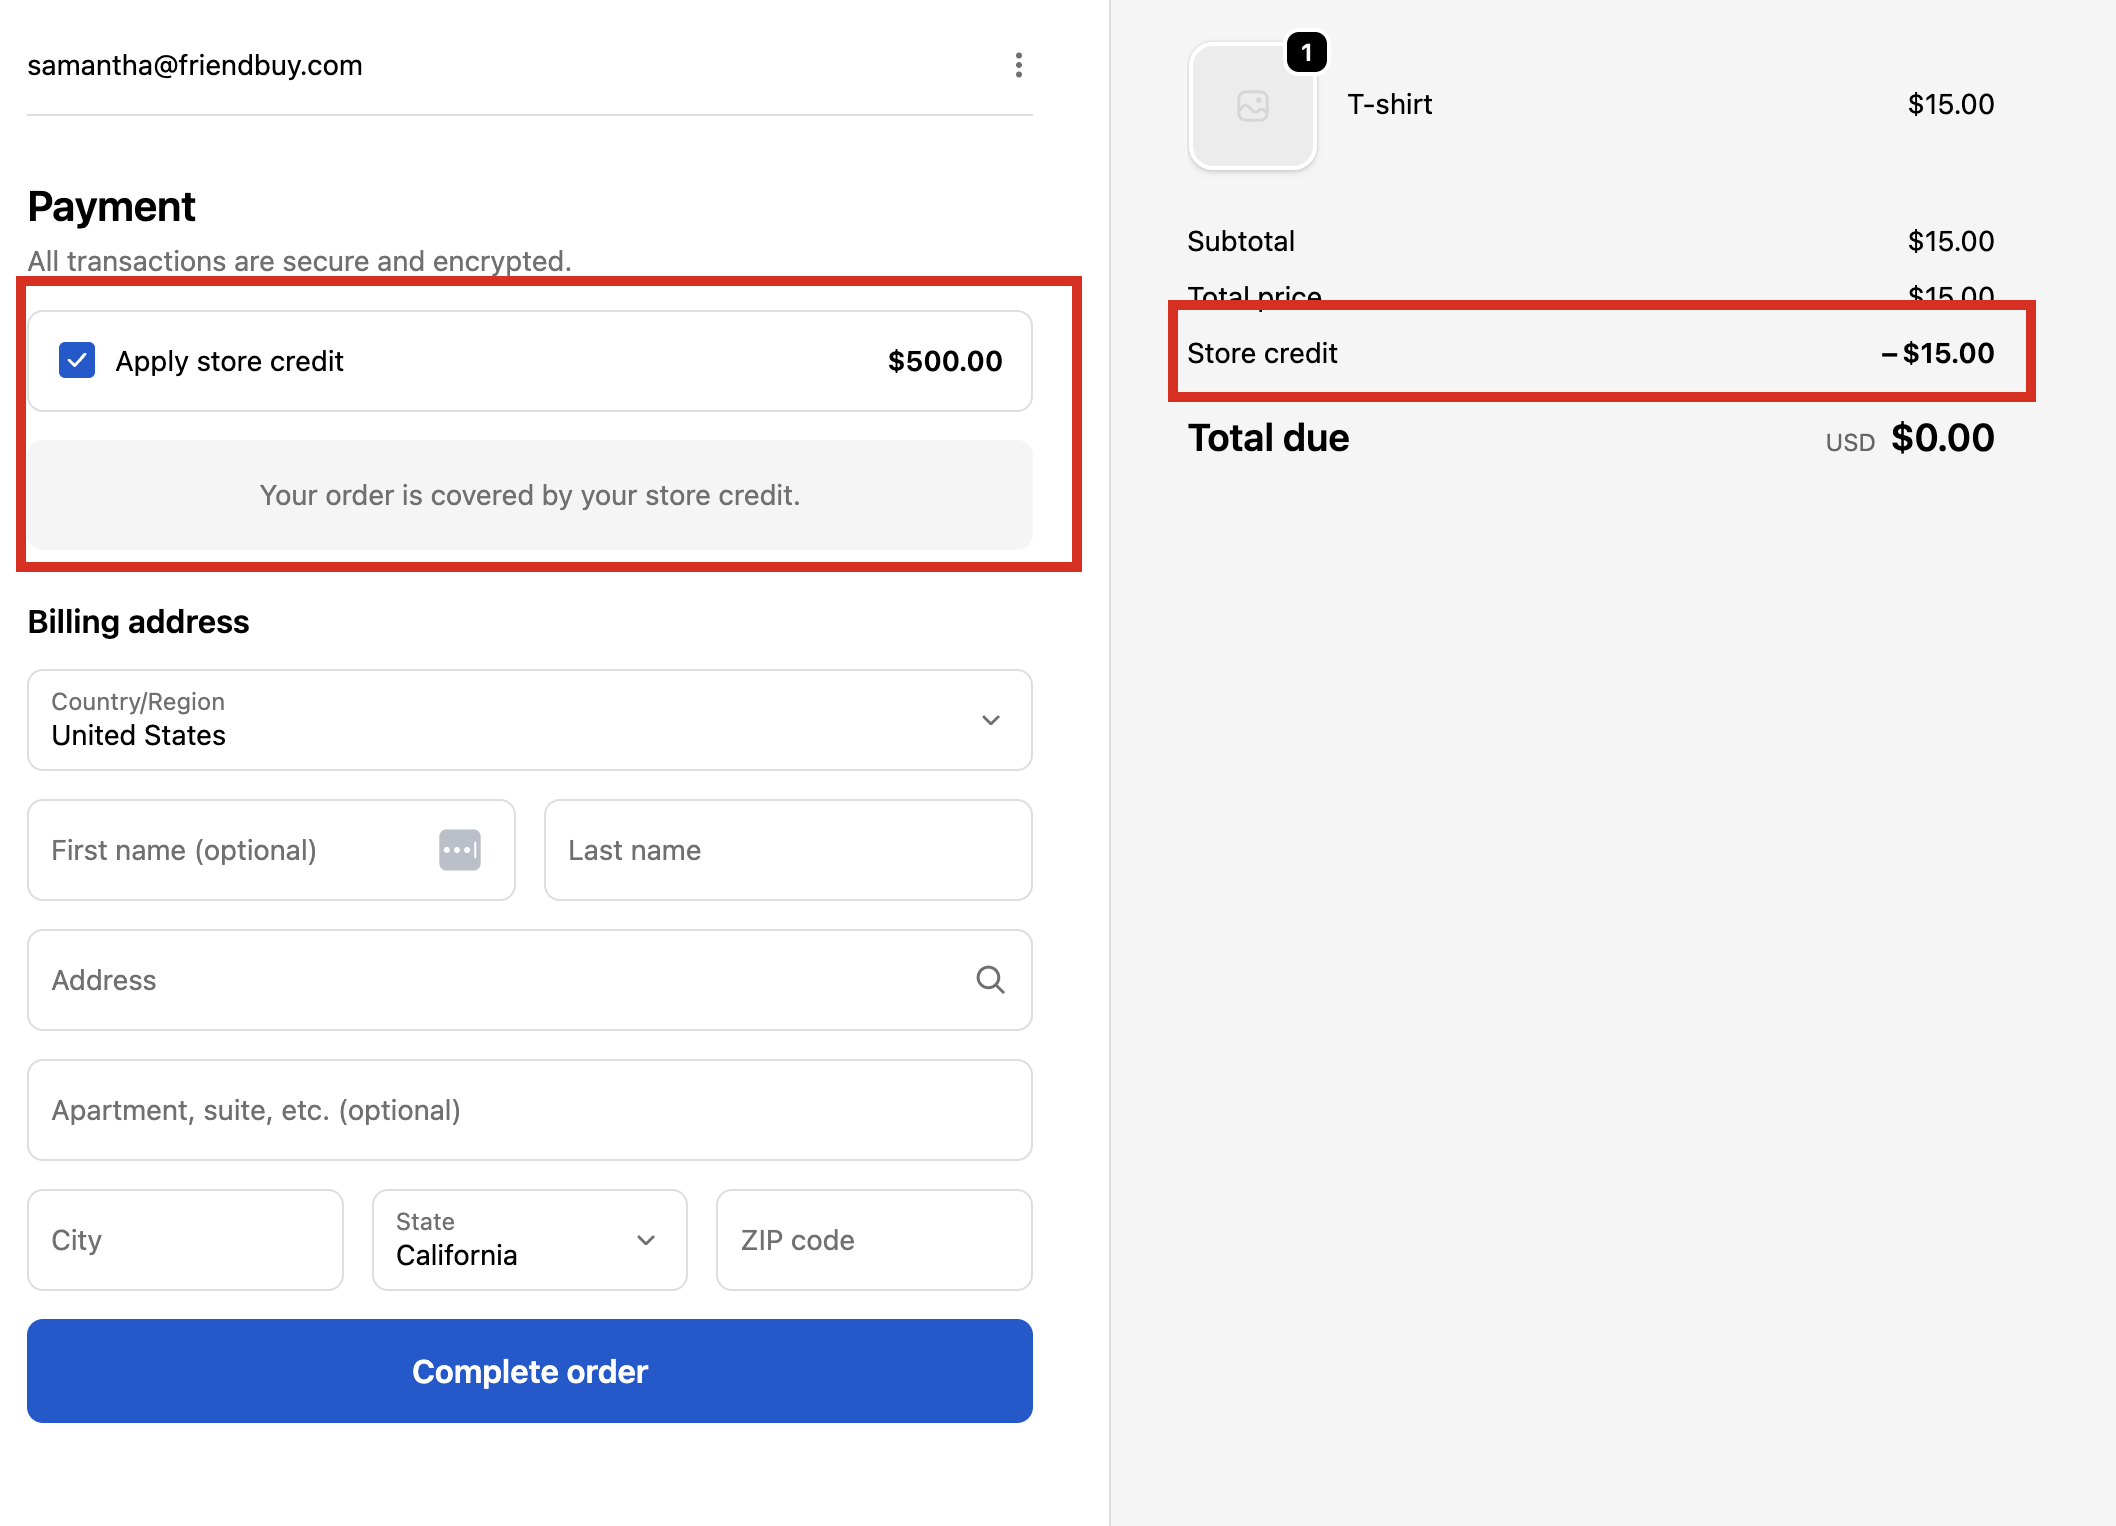The width and height of the screenshot is (2116, 1526).
Task: Open the three-dot menu beside the email
Action: (x=1018, y=65)
